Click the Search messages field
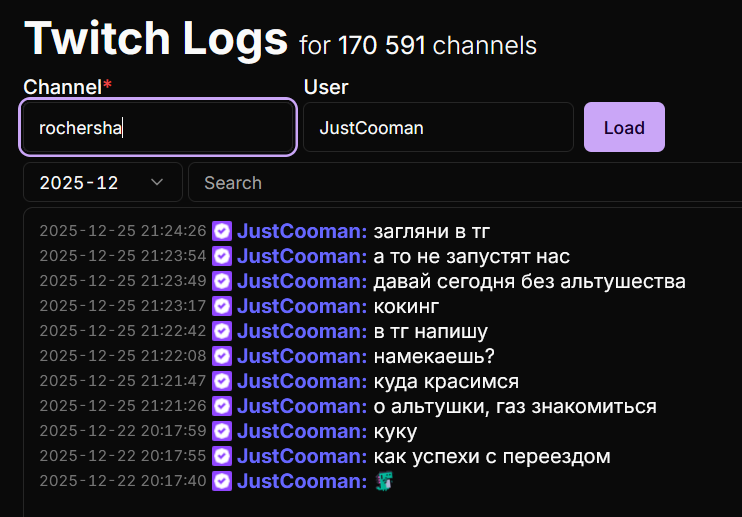742x517 pixels. click(x=465, y=183)
